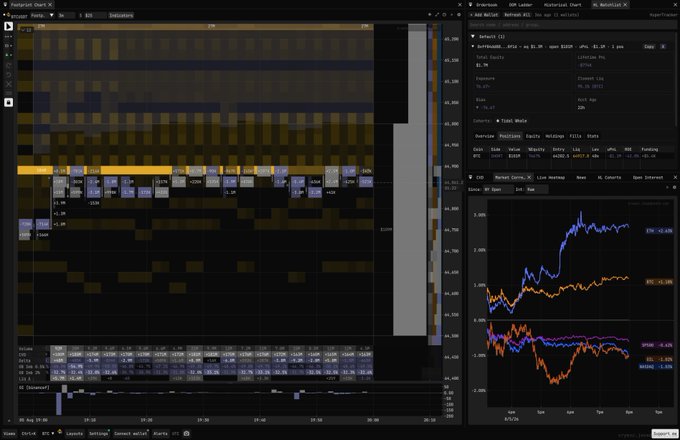Click the lower-right panel pin icon
Image resolution: width=680 pixels, height=440 pixels.
click(471, 178)
